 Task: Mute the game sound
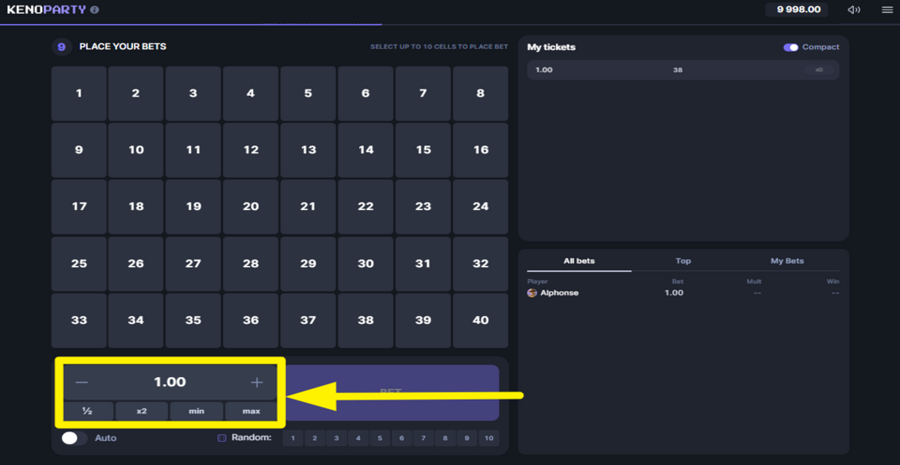(854, 10)
